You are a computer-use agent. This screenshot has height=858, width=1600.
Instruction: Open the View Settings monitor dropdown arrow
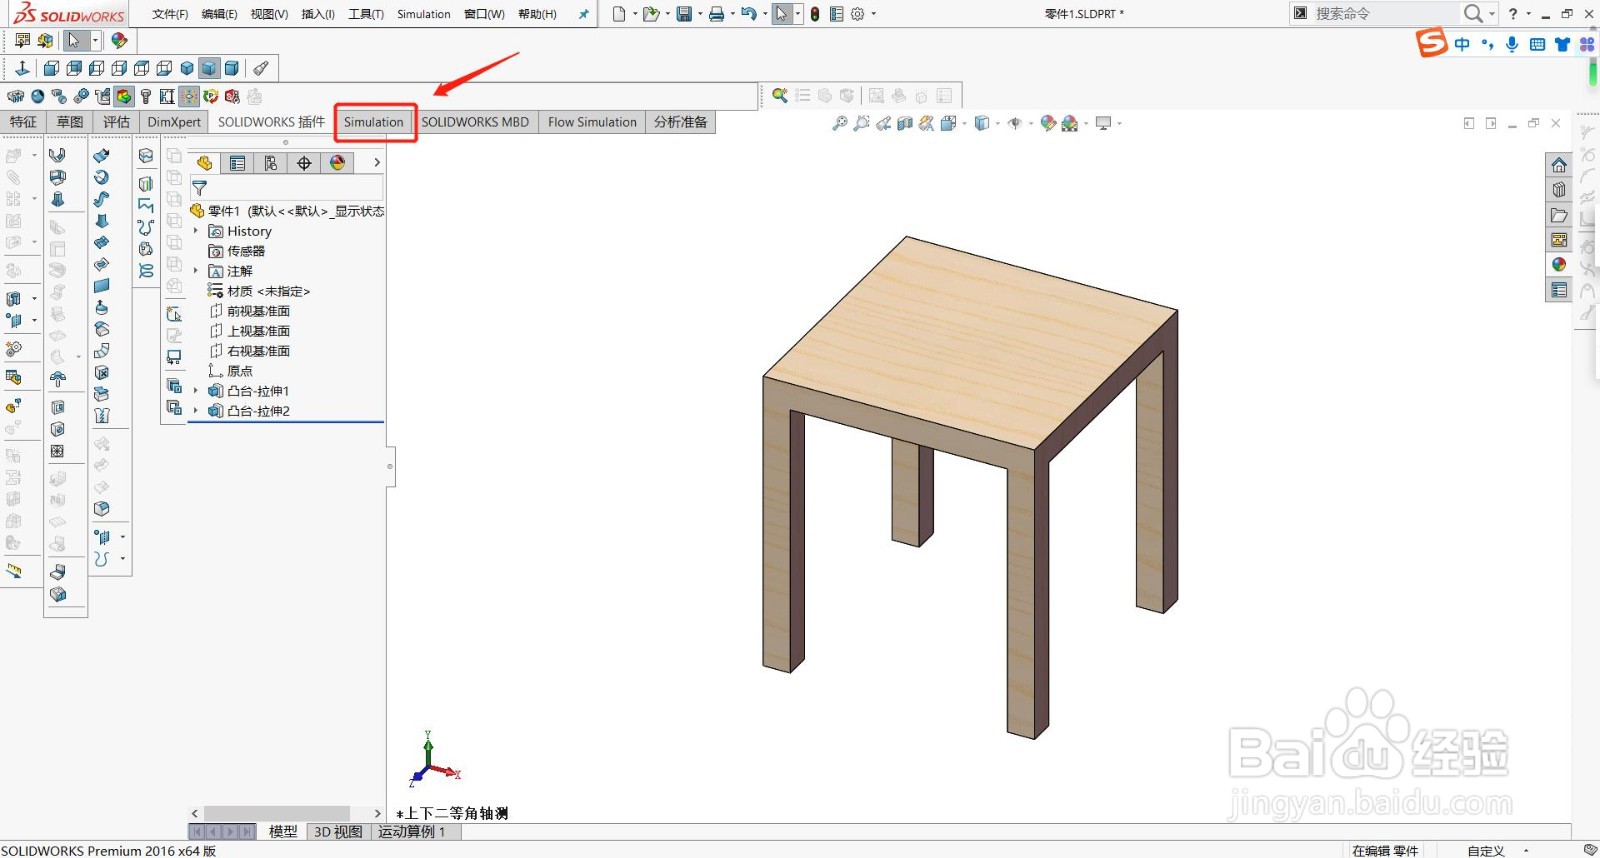(x=1119, y=123)
